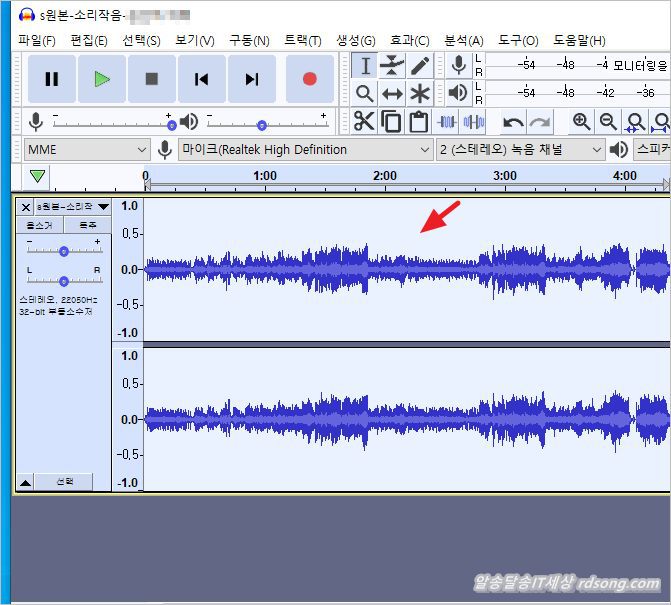Click the playback volume slider knob

[262, 125]
